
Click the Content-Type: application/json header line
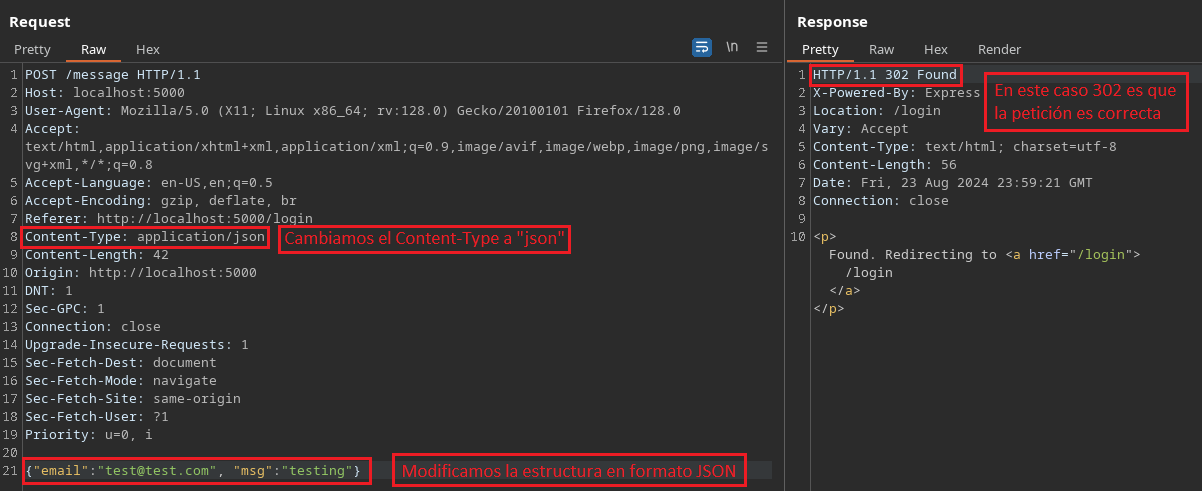(x=145, y=237)
